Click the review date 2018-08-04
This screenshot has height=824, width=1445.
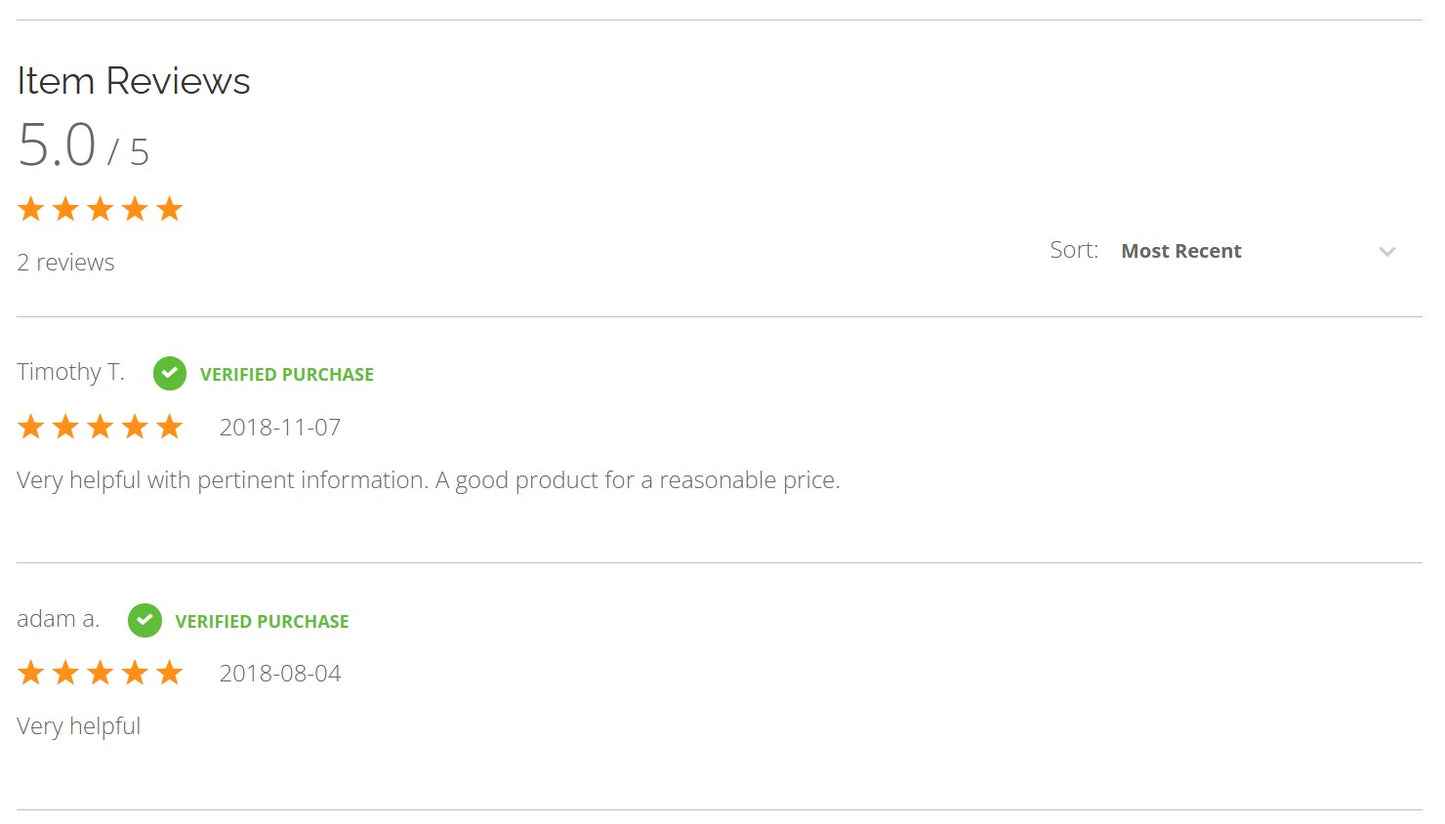280,674
